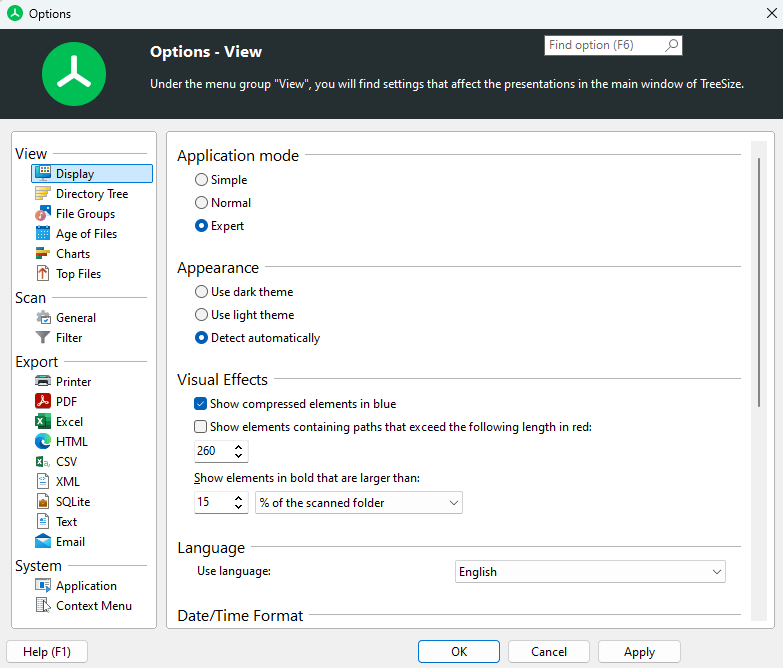Go to Charts settings
Image resolution: width=783 pixels, height=668 pixels.
73,254
